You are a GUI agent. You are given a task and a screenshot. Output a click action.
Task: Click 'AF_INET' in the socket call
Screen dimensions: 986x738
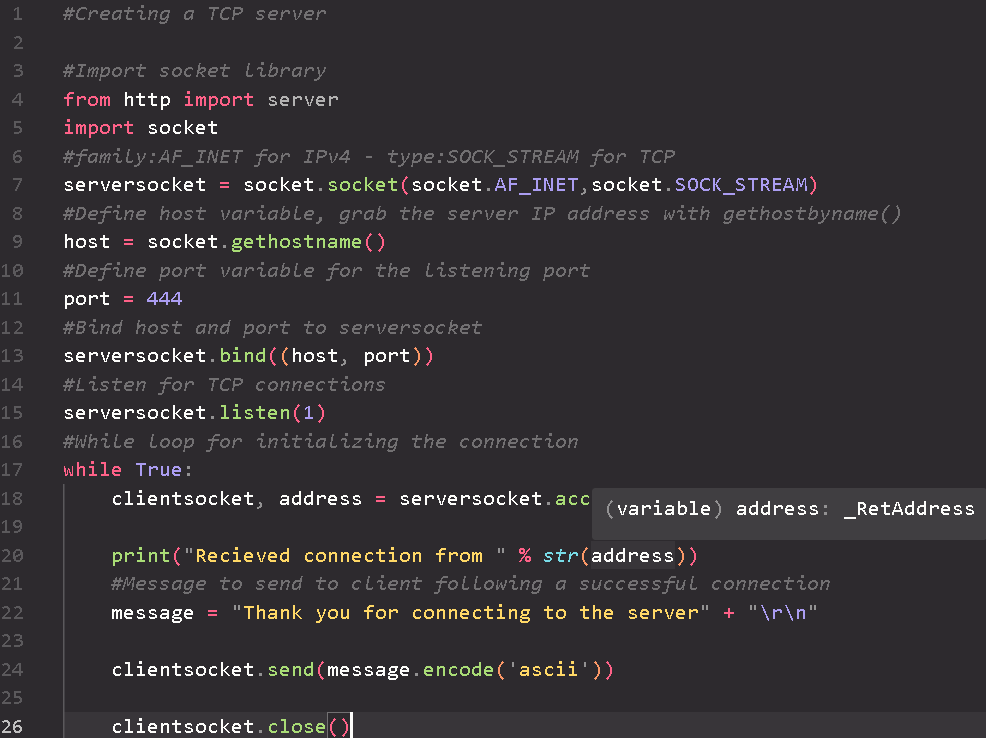tap(536, 185)
